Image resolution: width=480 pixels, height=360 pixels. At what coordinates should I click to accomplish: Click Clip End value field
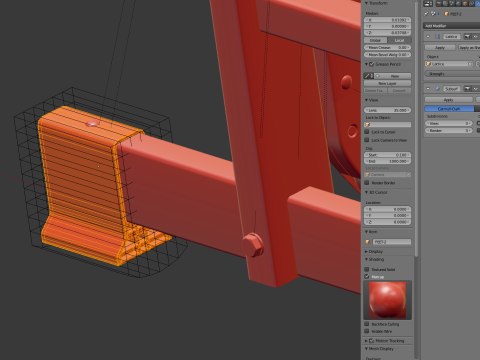387,161
